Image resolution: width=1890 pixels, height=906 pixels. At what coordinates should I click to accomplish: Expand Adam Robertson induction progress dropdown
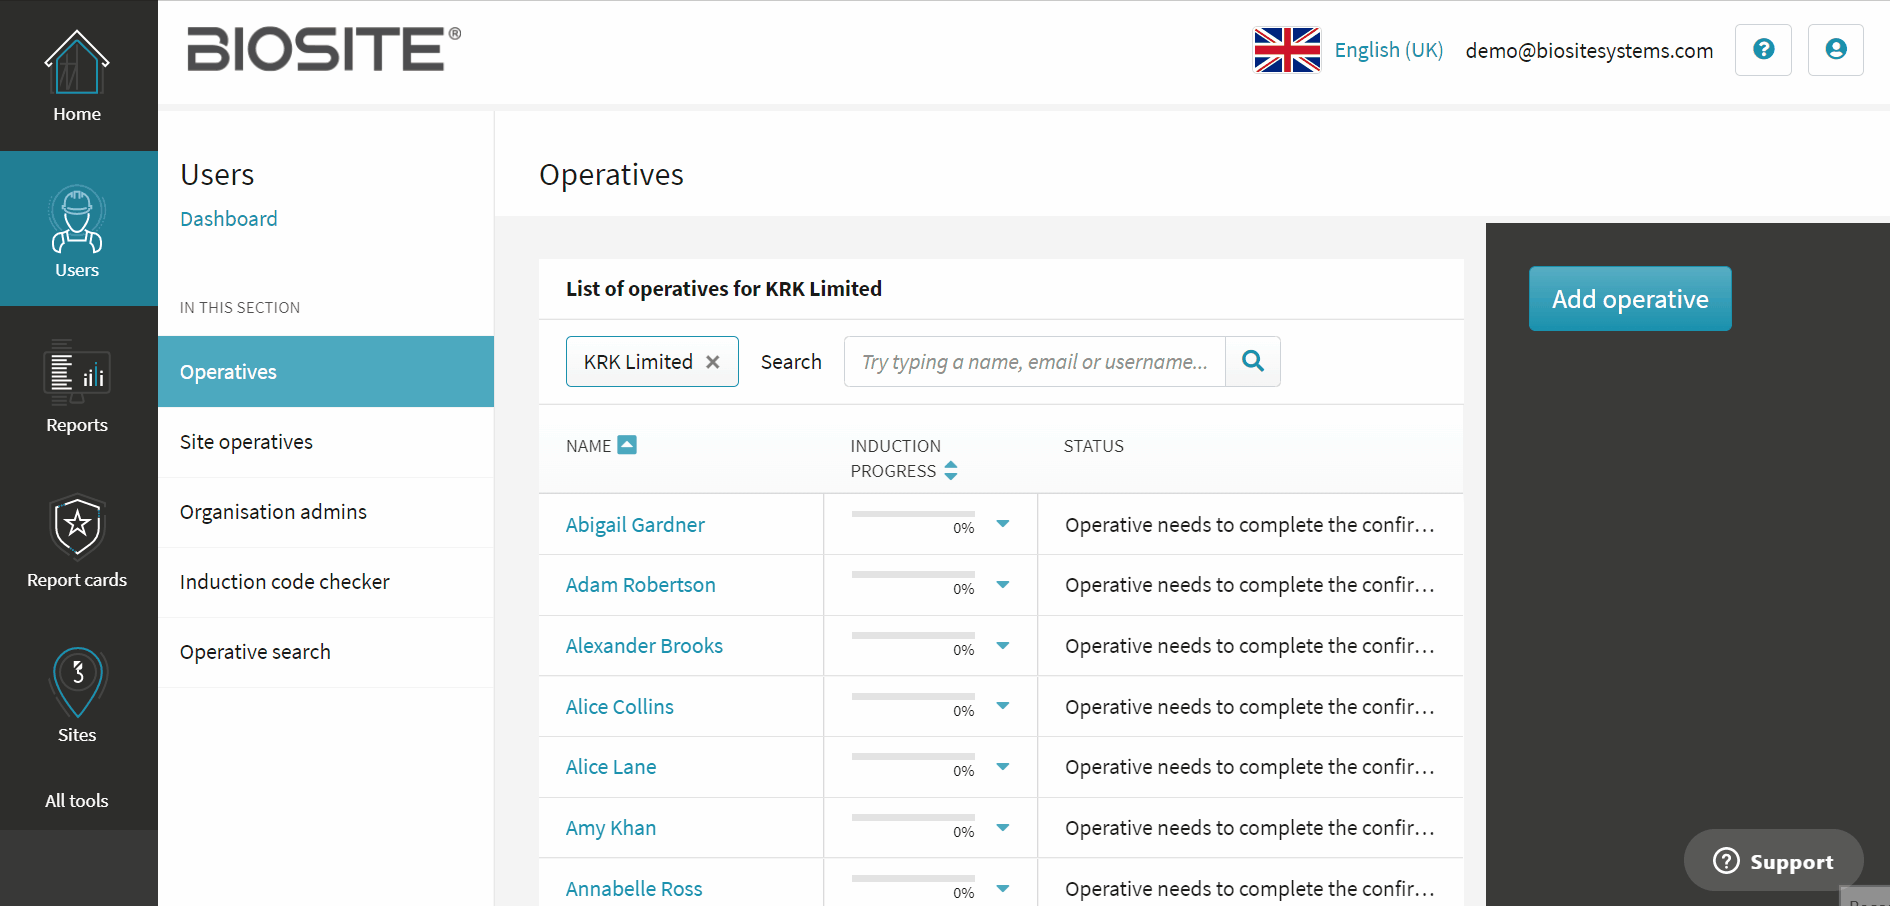[x=1003, y=585]
